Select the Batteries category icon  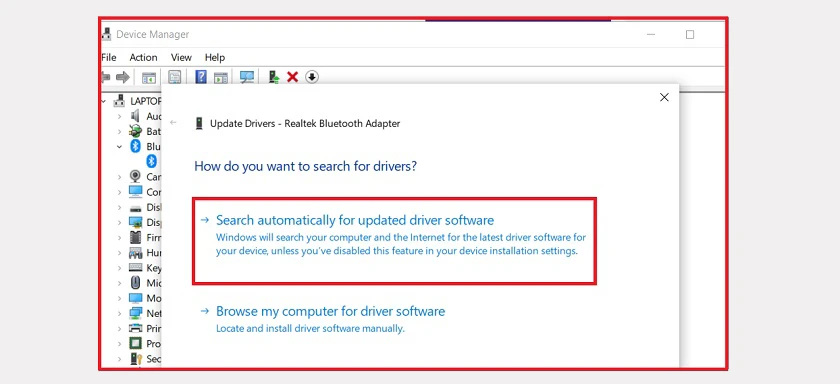coord(136,131)
